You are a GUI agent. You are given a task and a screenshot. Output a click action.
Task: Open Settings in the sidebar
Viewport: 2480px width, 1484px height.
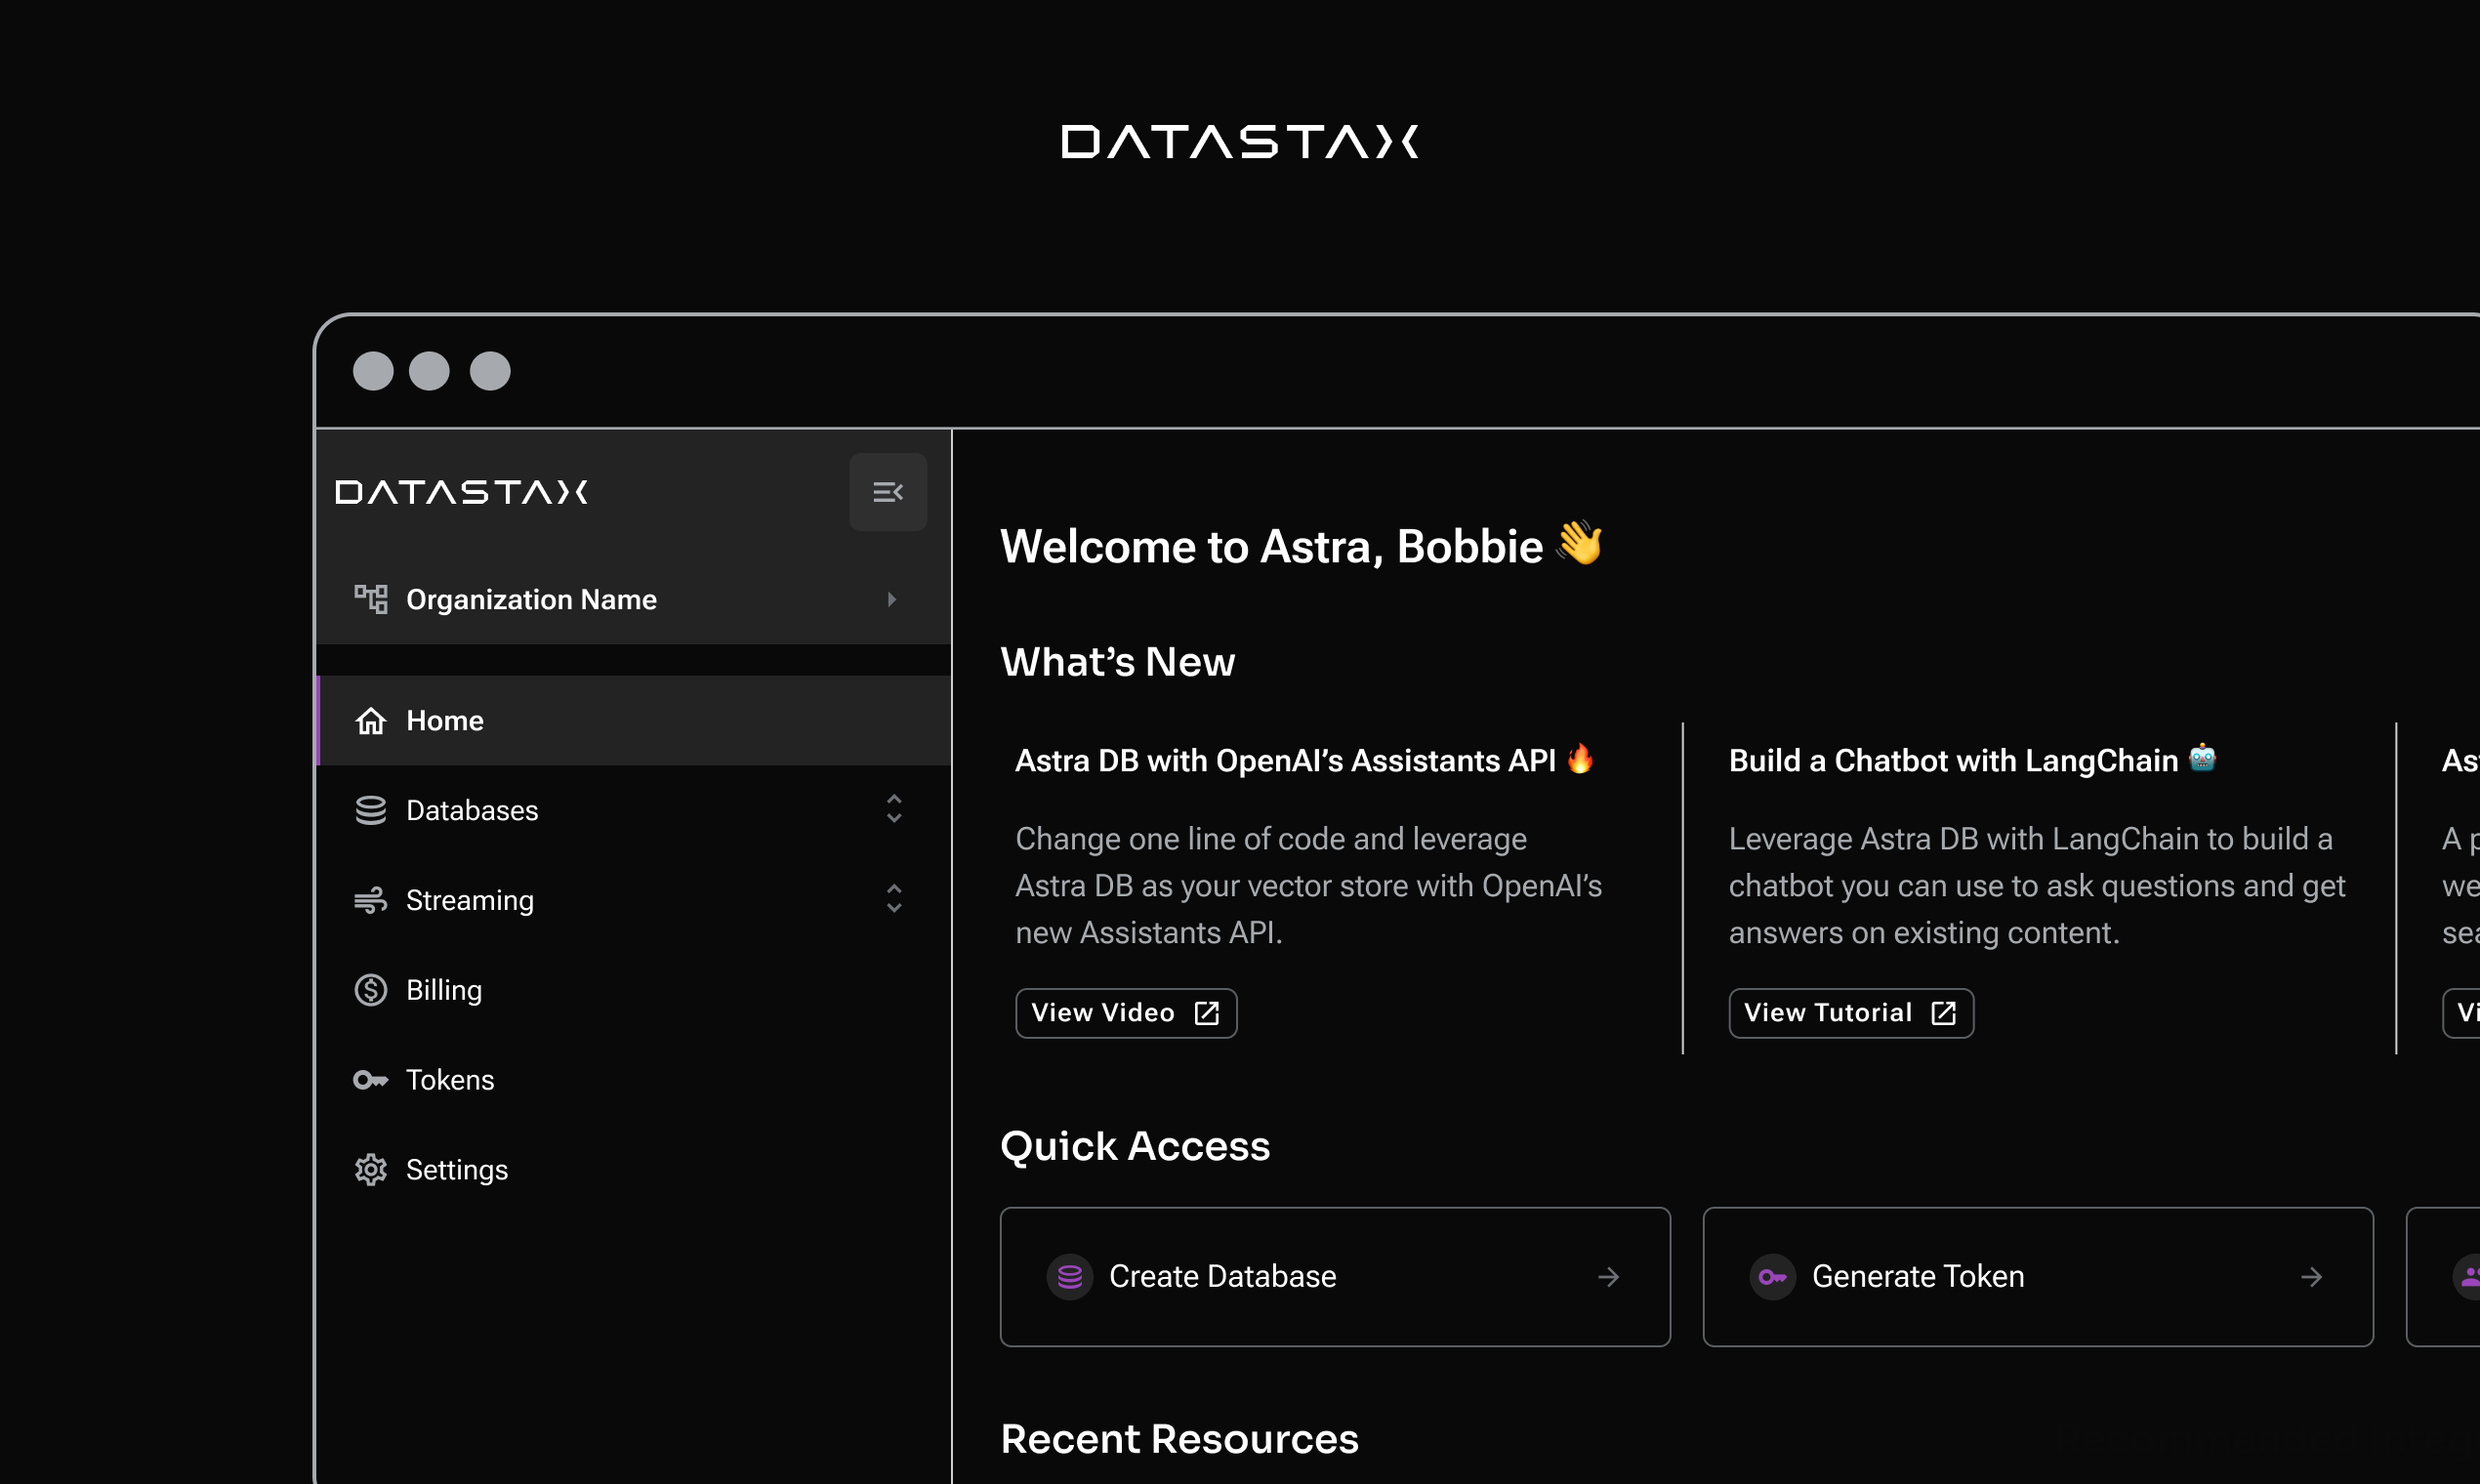(x=633, y=1170)
